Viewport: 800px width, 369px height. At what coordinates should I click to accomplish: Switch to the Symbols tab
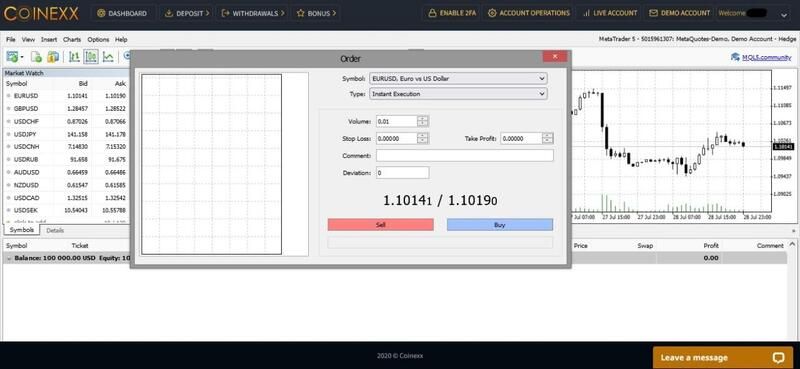point(21,230)
